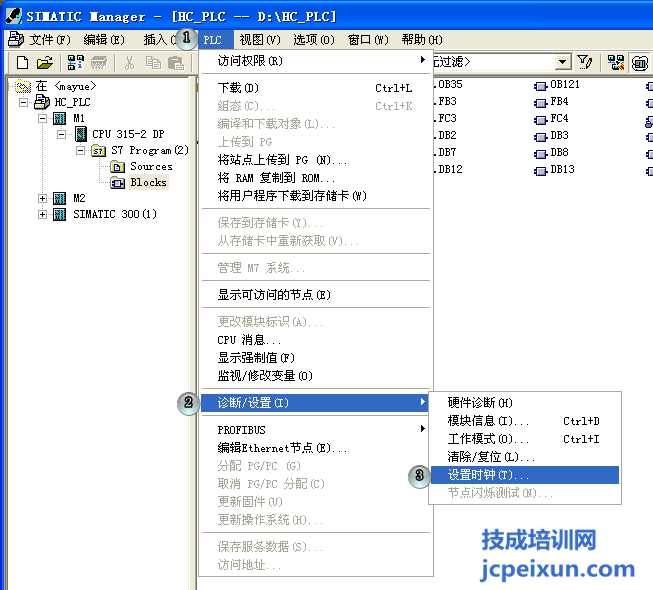
Task: Open the filter combo box dropdown arrow
Action: point(563,62)
